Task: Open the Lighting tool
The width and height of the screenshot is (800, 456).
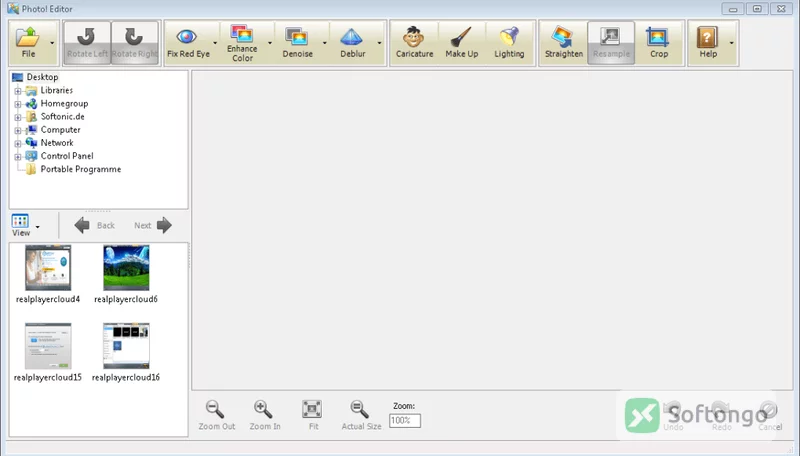Action: 509,43
